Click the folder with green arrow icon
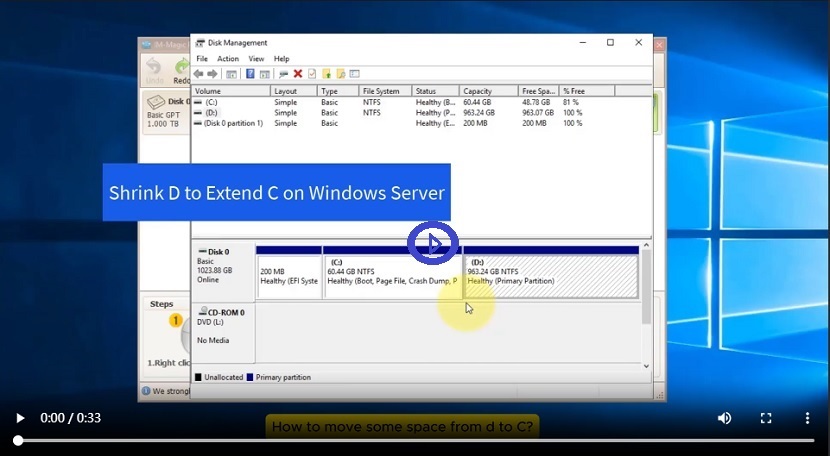 [x=327, y=74]
